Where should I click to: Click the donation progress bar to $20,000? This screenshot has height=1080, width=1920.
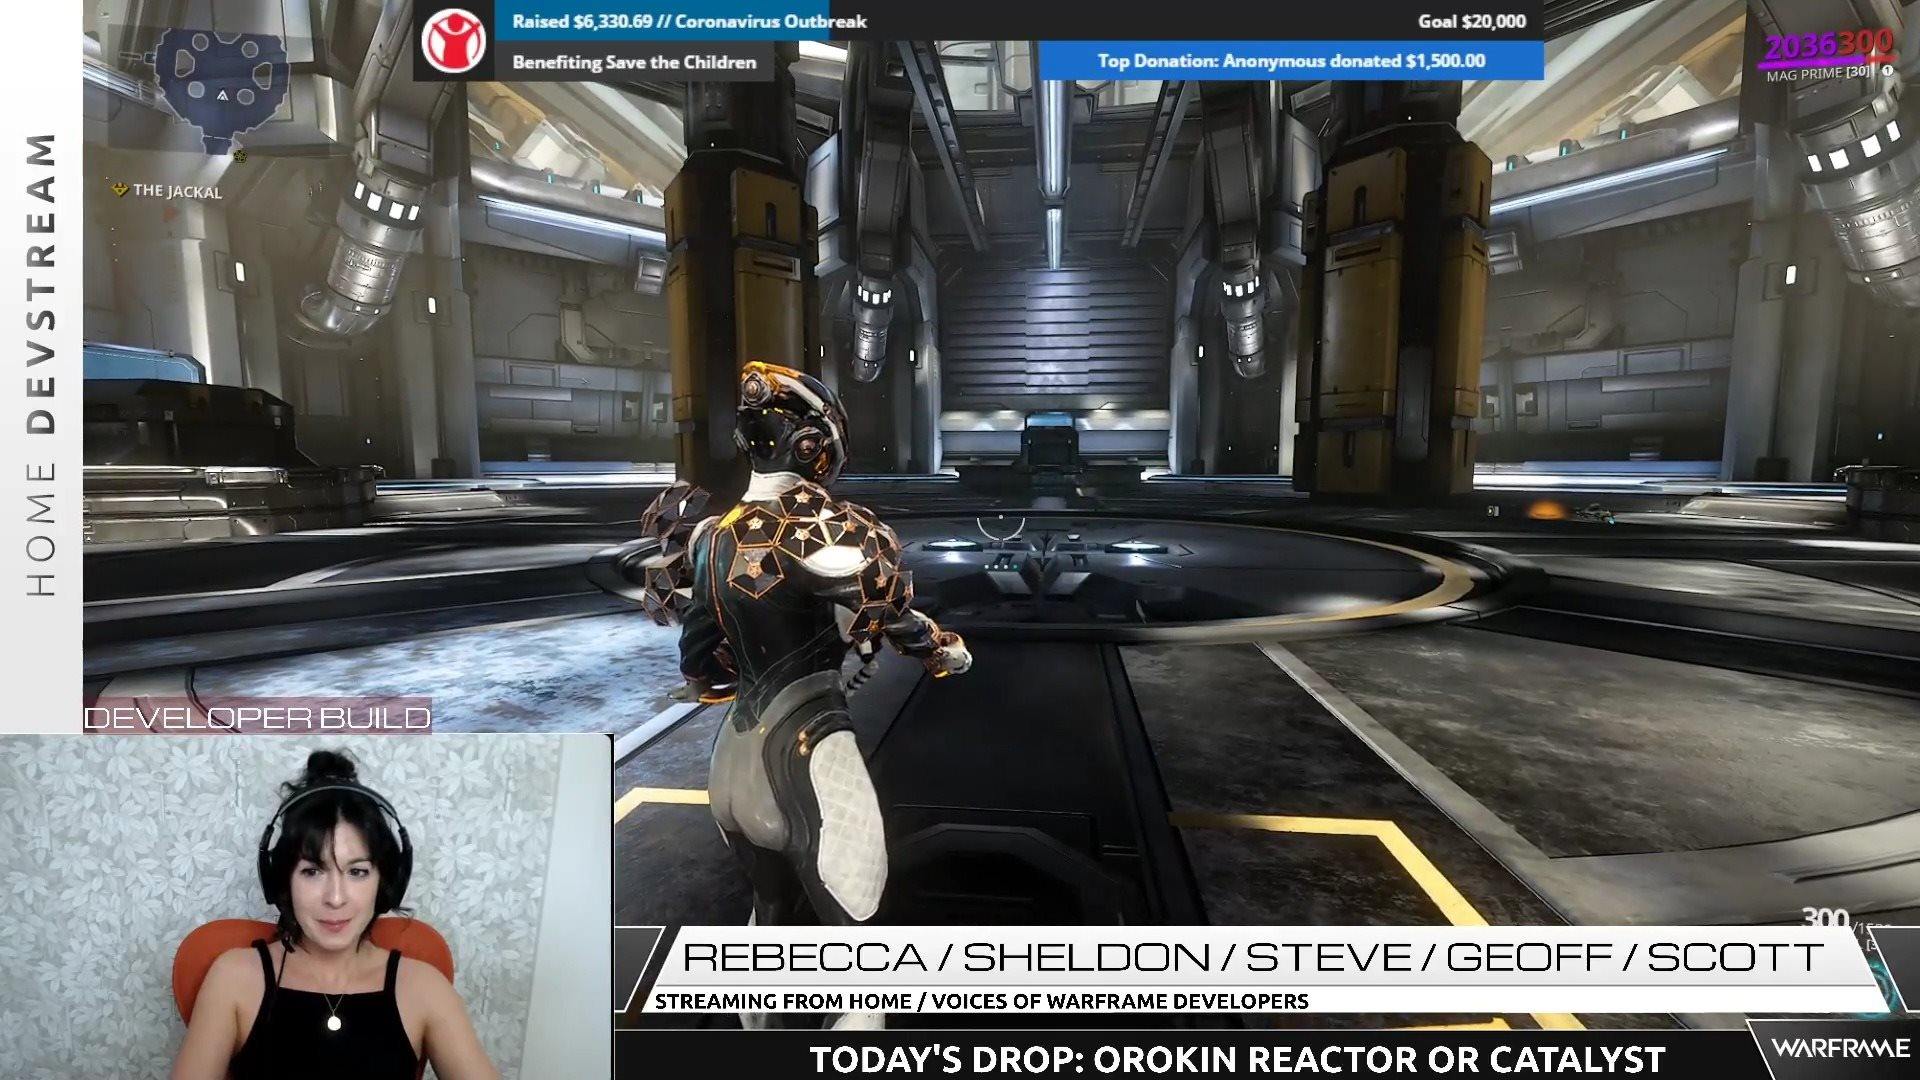(1019, 21)
